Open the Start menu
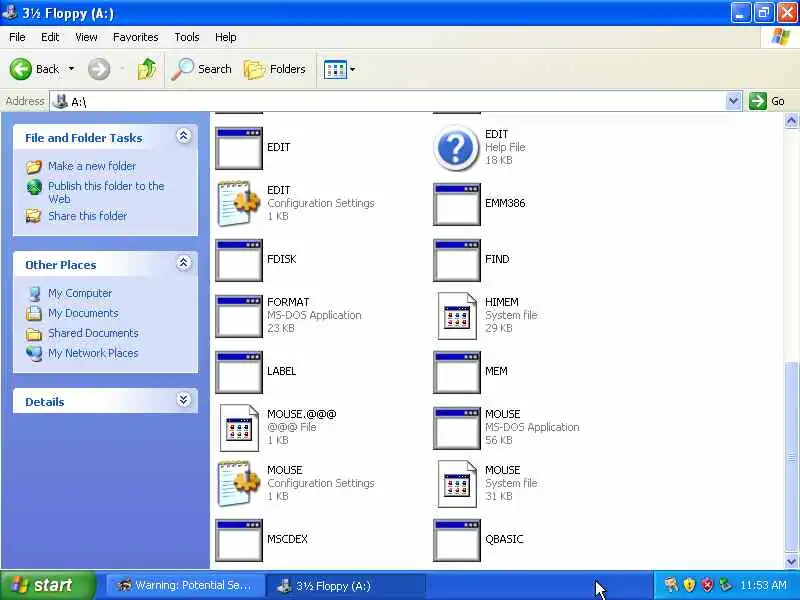The image size is (800, 600). (47, 585)
